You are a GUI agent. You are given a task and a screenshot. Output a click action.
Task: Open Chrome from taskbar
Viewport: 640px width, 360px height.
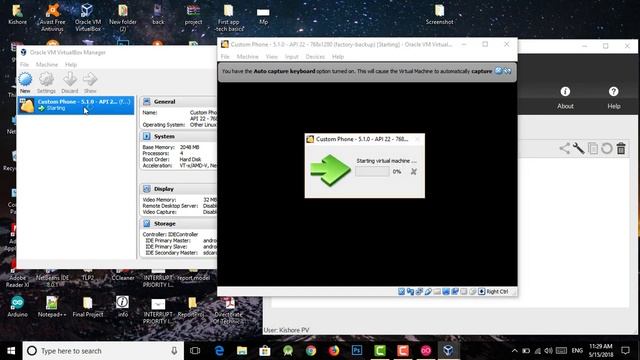tap(311, 351)
